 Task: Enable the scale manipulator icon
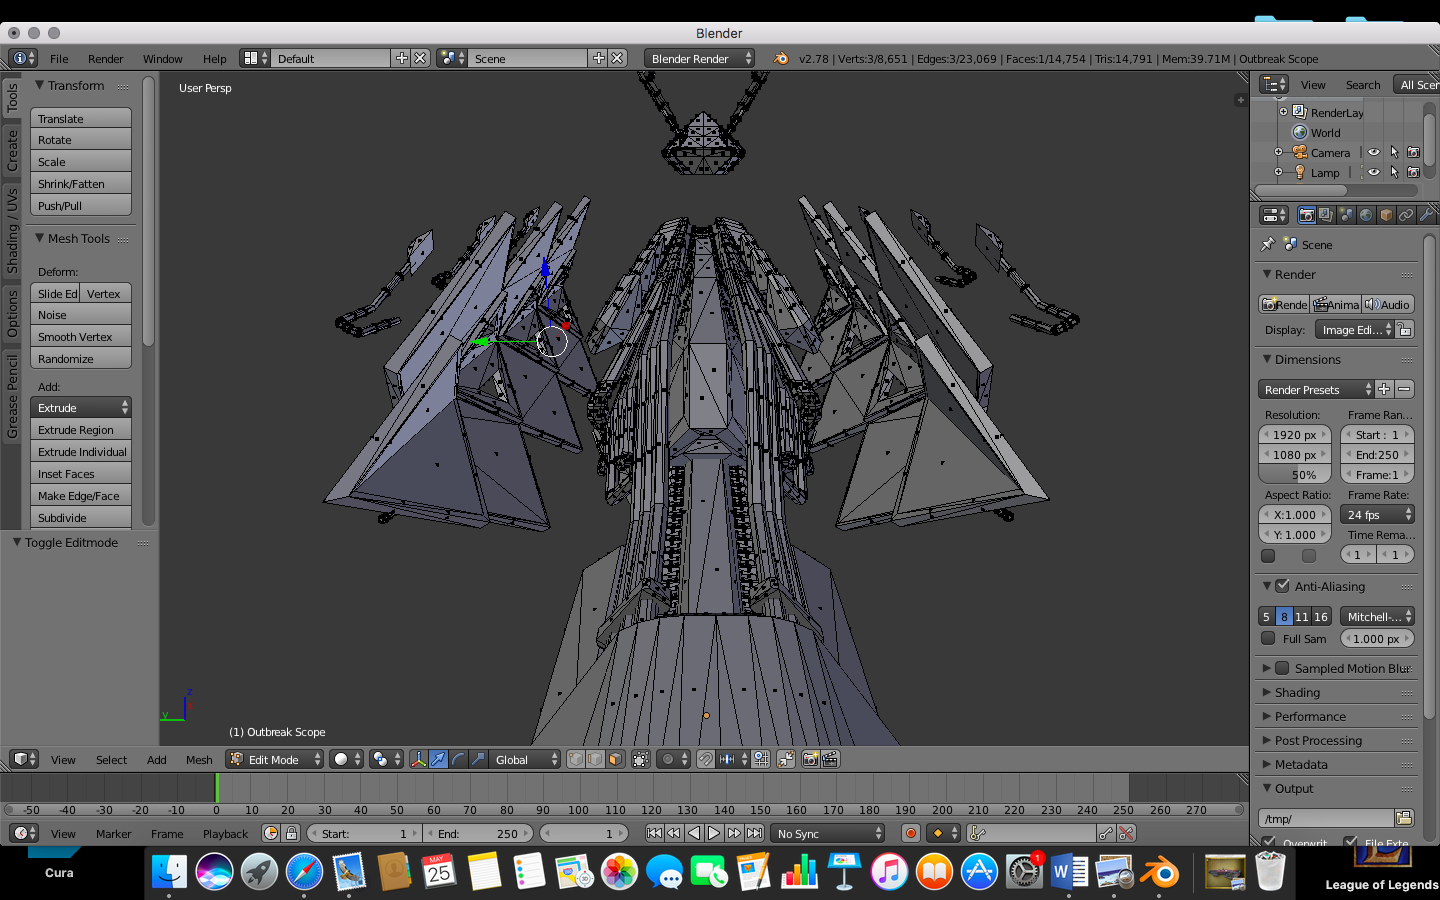(x=478, y=759)
